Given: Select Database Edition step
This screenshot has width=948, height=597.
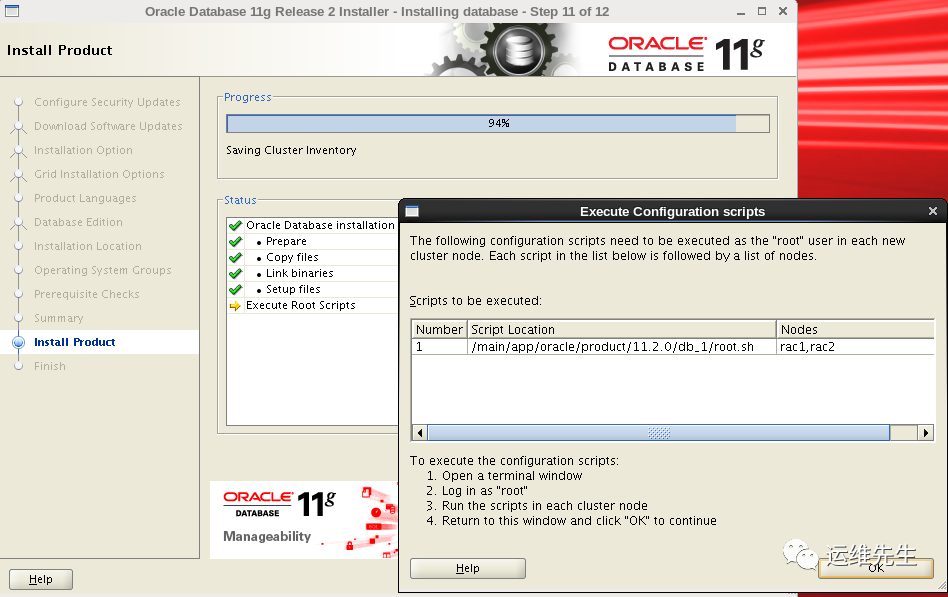Looking at the screenshot, I should tap(78, 222).
